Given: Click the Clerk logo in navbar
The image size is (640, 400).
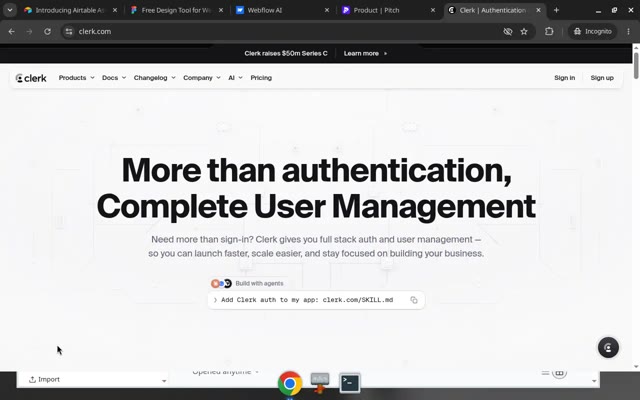Looking at the screenshot, I should 31,78.
